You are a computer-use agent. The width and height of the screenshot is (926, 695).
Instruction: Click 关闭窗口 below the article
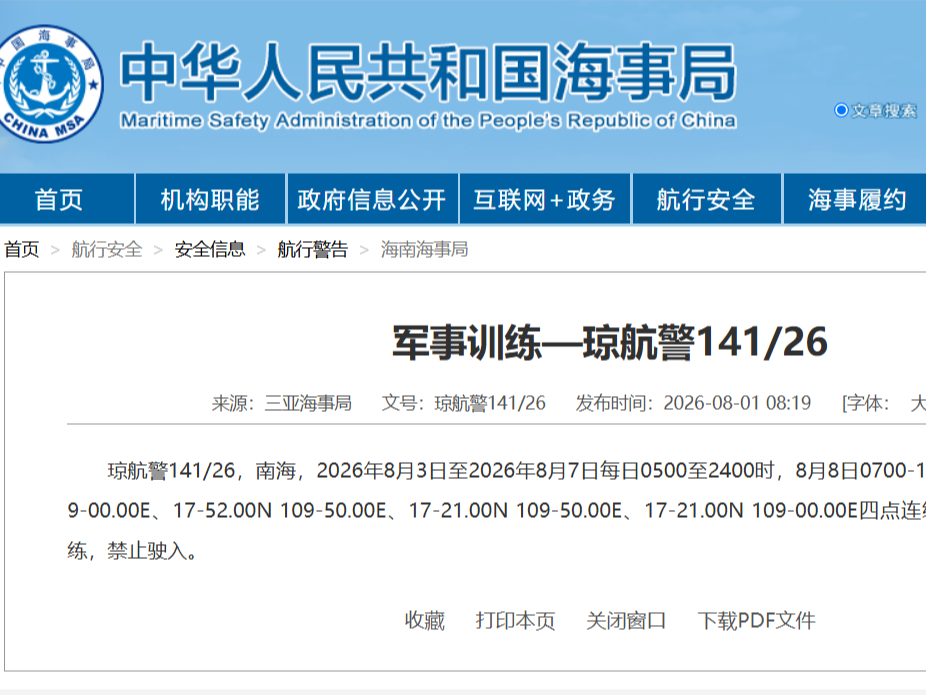(626, 621)
